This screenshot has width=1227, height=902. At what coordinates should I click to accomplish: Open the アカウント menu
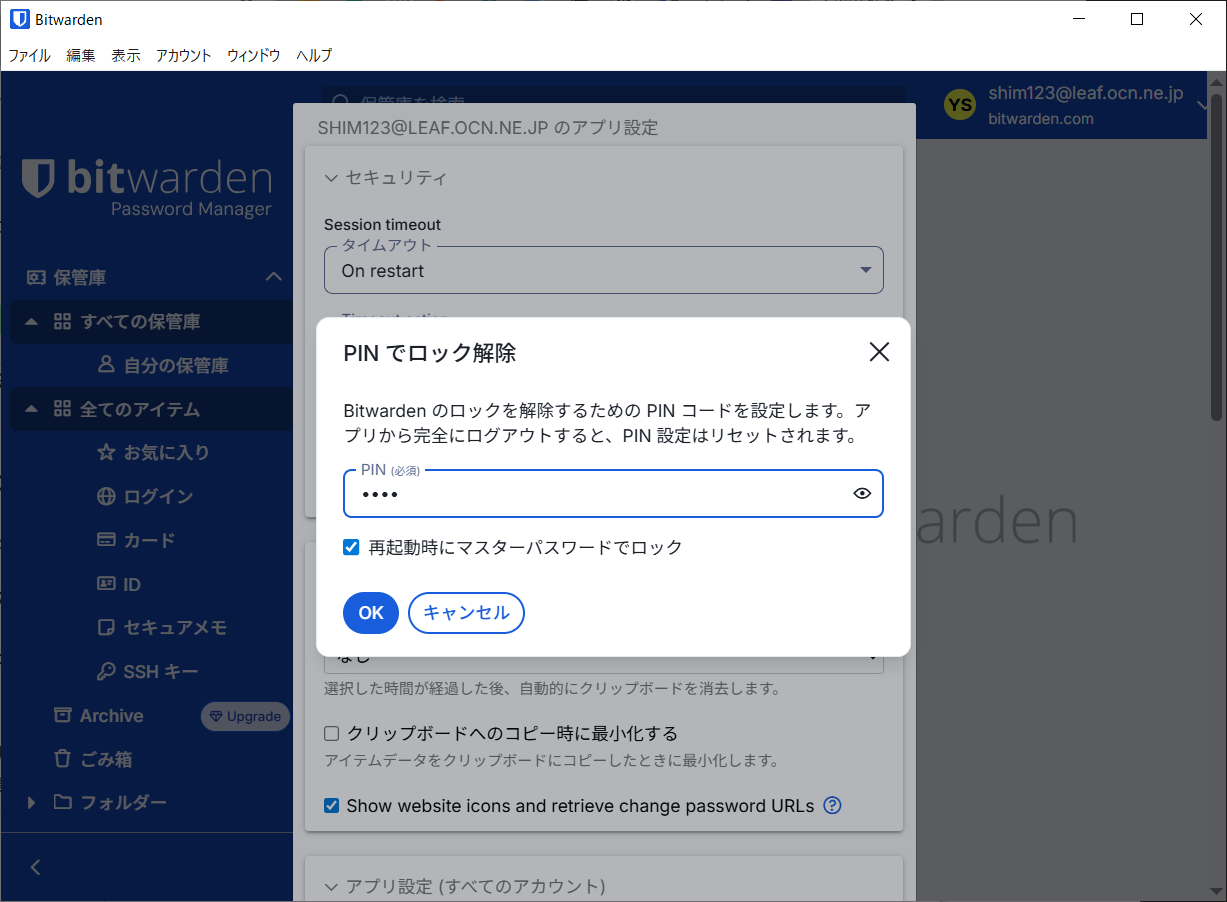(x=183, y=56)
